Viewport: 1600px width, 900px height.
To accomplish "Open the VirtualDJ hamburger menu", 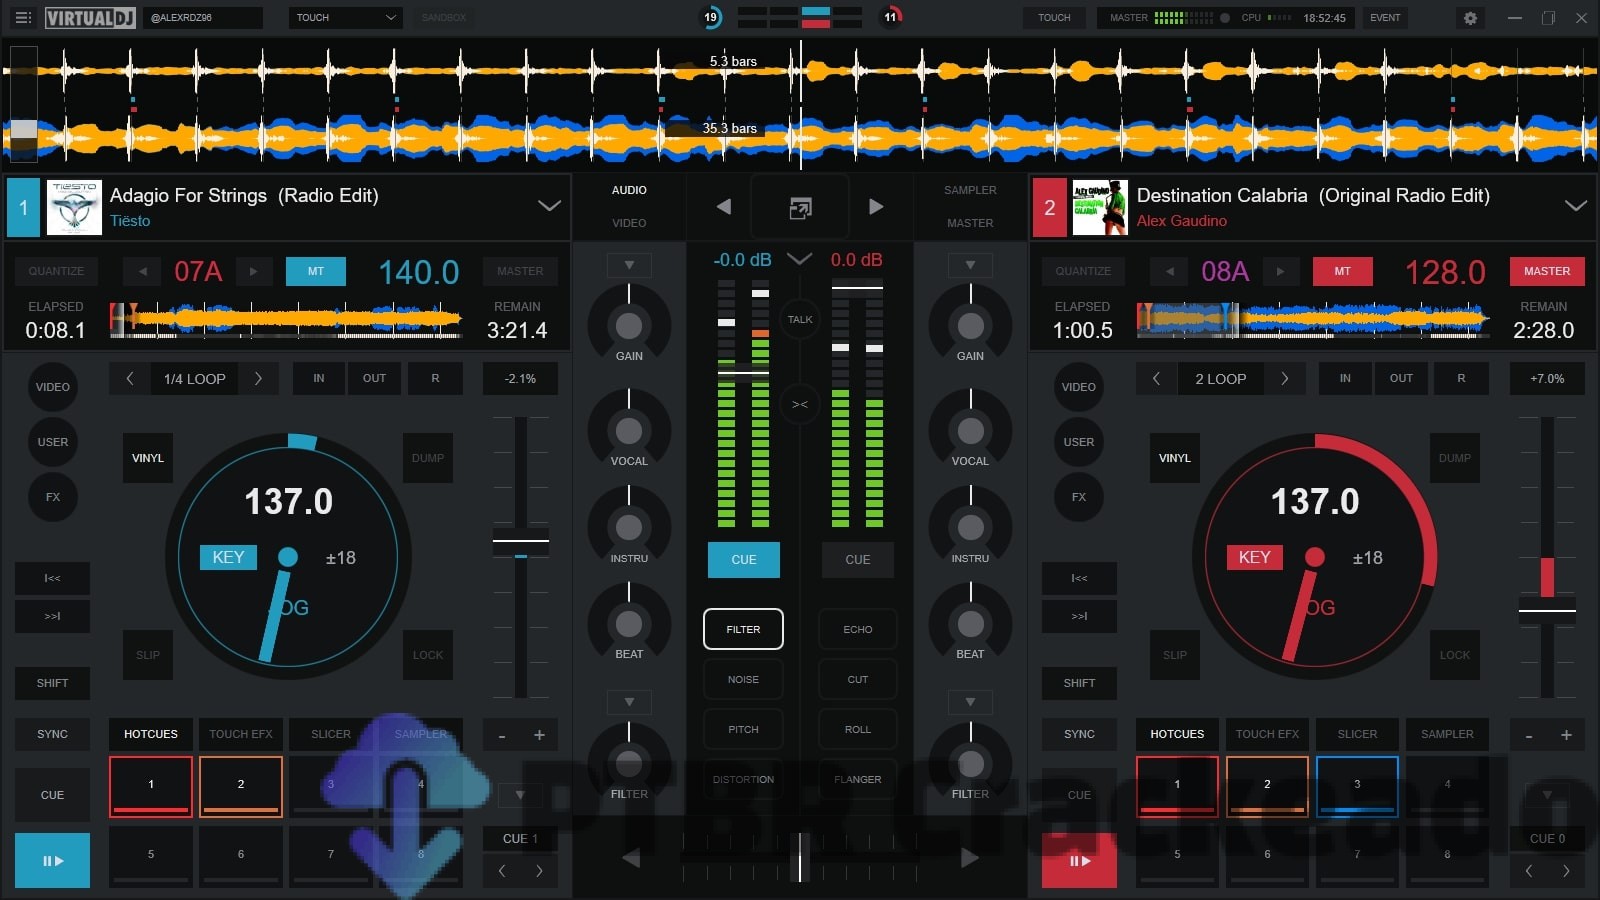I will point(23,17).
